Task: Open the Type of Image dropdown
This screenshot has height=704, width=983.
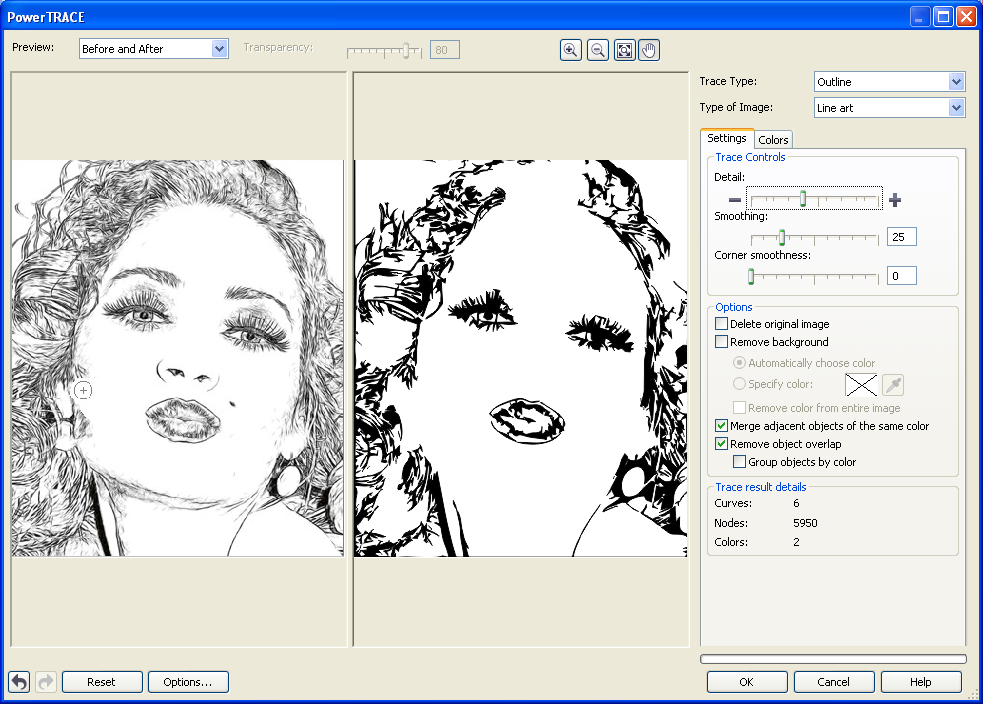Action: click(x=956, y=108)
